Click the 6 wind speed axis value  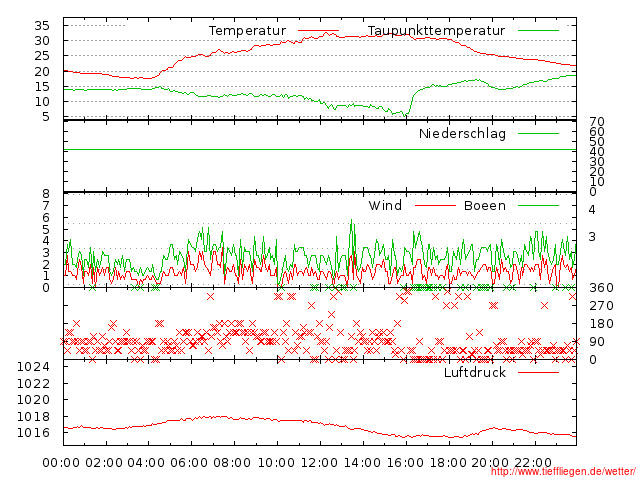tap(46, 218)
